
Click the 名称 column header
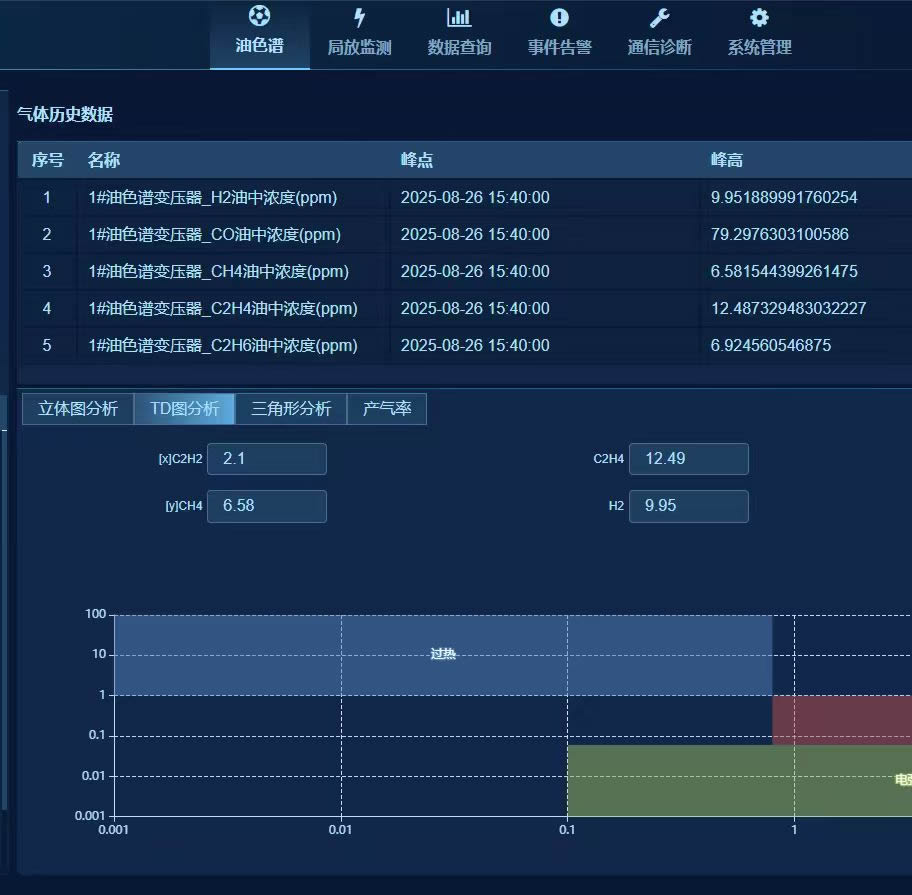click(104, 160)
